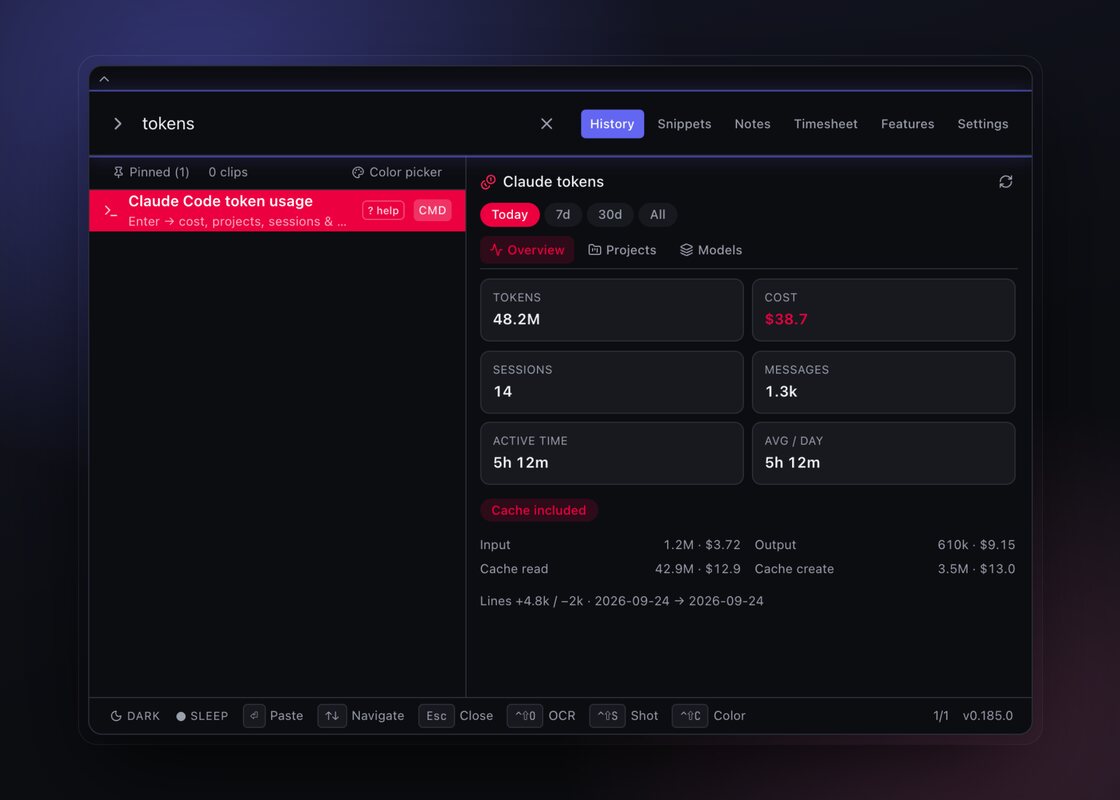Click the Cost $38.7 card

[x=884, y=310]
